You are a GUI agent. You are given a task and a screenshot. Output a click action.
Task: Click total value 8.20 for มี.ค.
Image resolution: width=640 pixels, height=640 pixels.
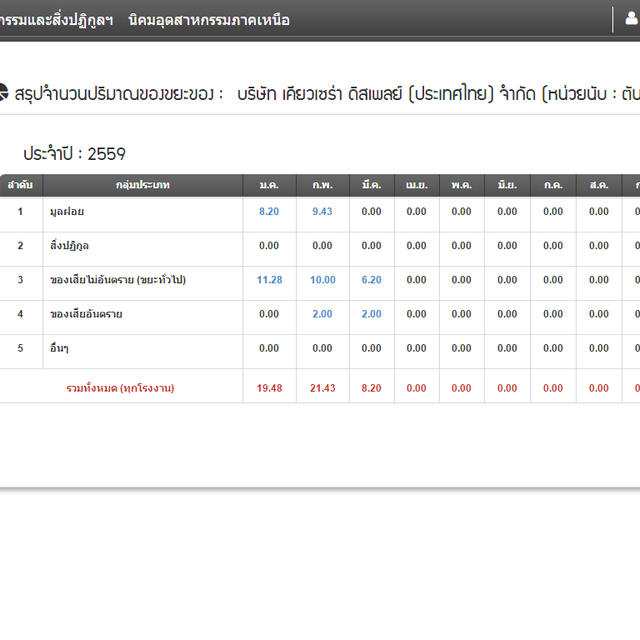(371, 388)
